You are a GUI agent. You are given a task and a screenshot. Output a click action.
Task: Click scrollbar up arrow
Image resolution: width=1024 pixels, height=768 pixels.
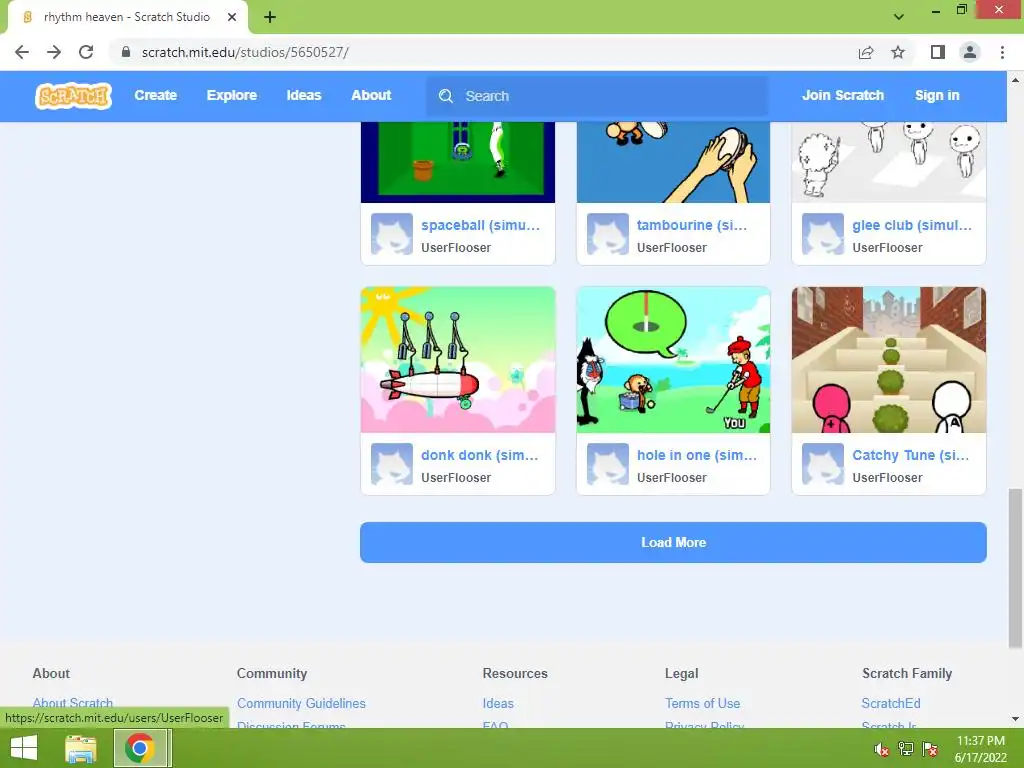(x=1015, y=80)
